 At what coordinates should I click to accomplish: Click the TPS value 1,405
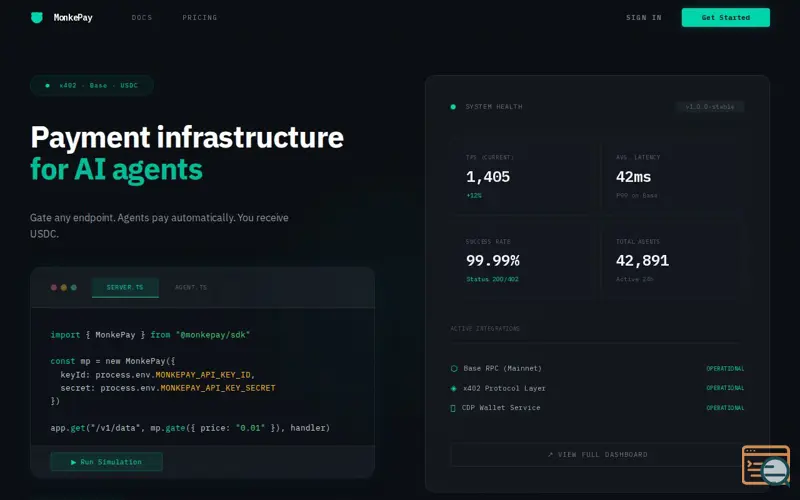[488, 177]
